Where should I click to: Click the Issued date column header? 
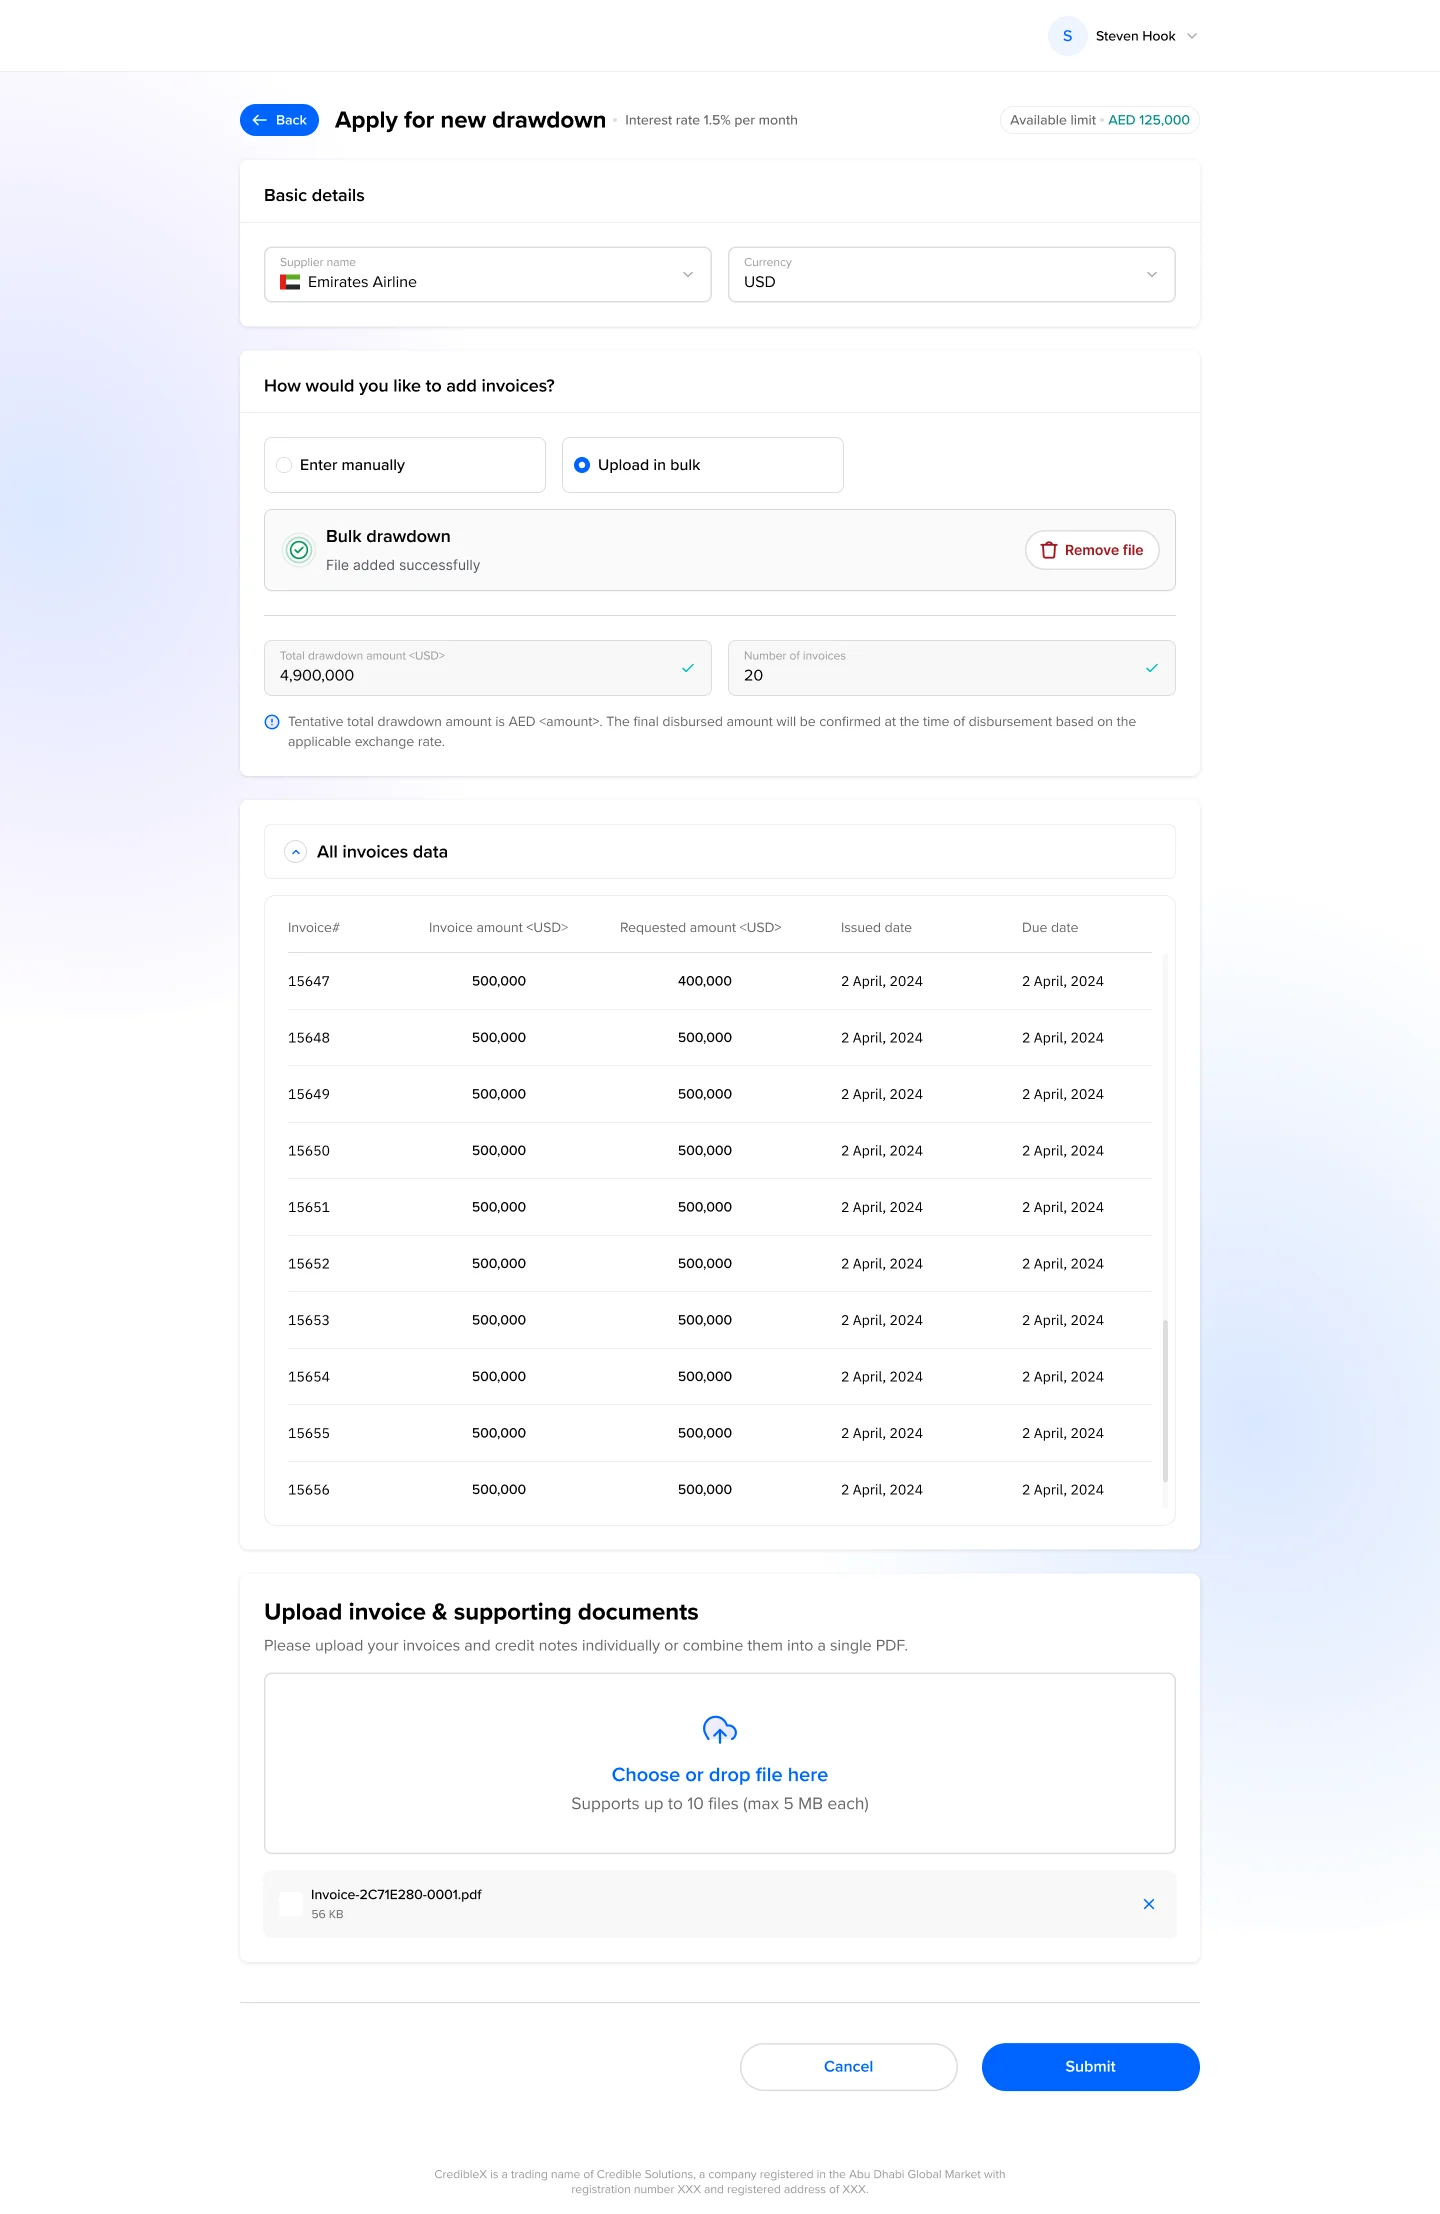point(876,928)
